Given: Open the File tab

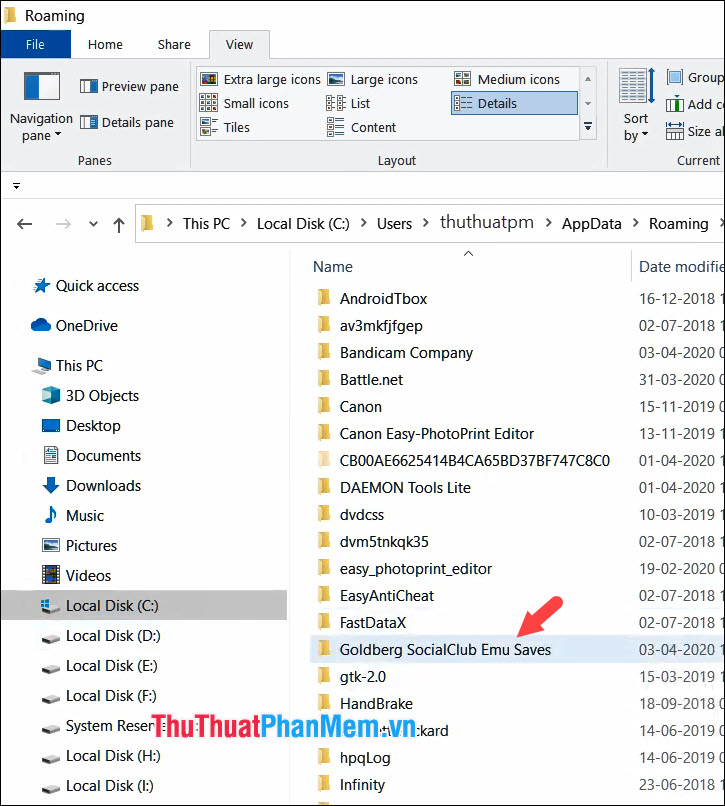Looking at the screenshot, I should pos(35,44).
